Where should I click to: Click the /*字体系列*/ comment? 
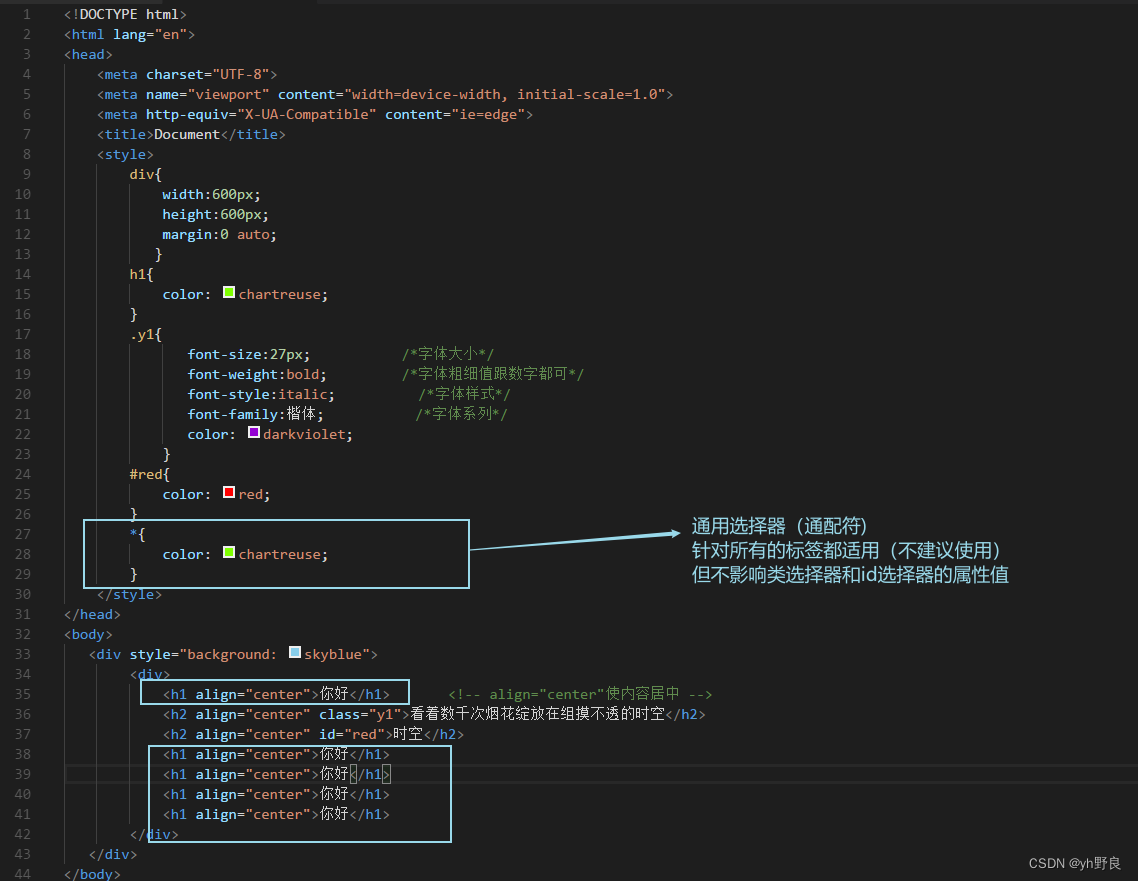pos(462,414)
